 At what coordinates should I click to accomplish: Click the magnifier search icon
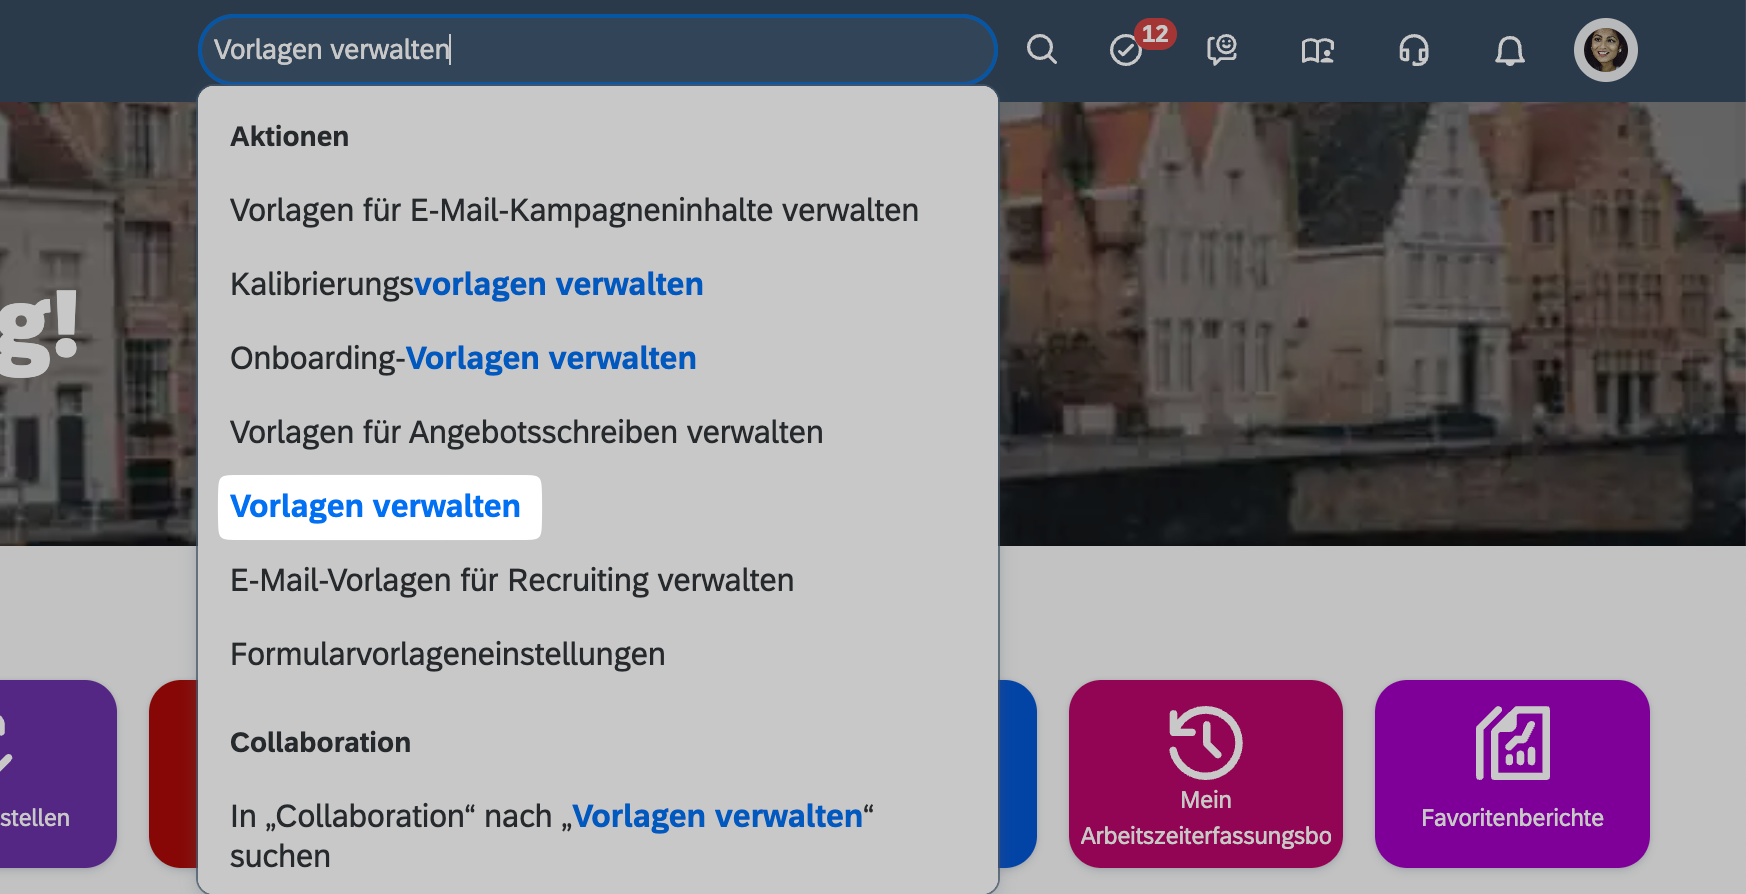(x=1041, y=49)
